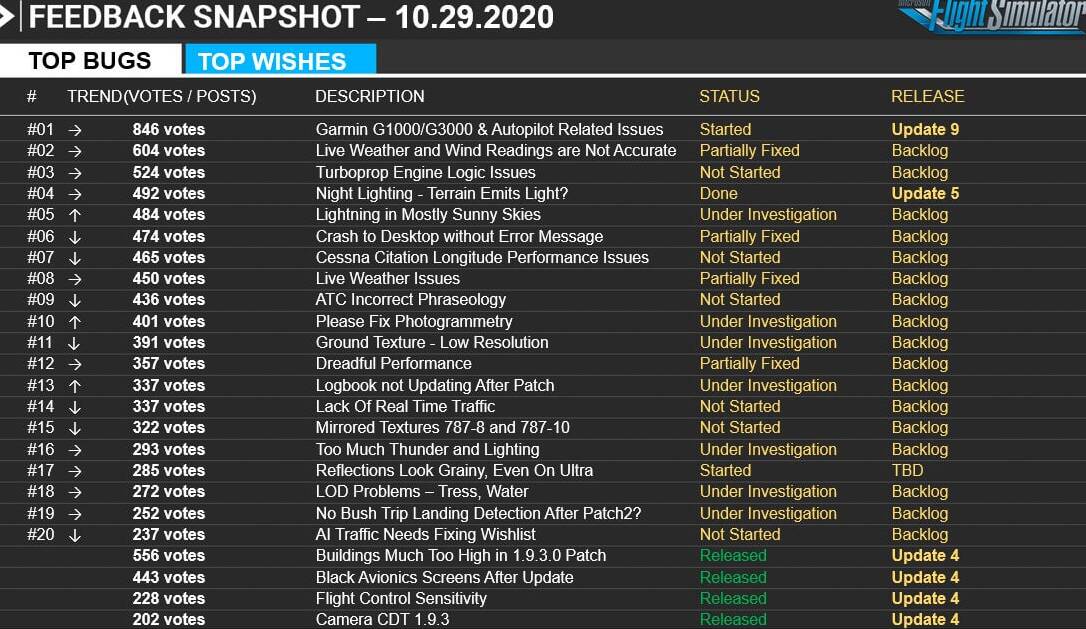The image size is (1086, 629).
Task: Click the 'Started' status in row #17
Action: [x=725, y=470]
